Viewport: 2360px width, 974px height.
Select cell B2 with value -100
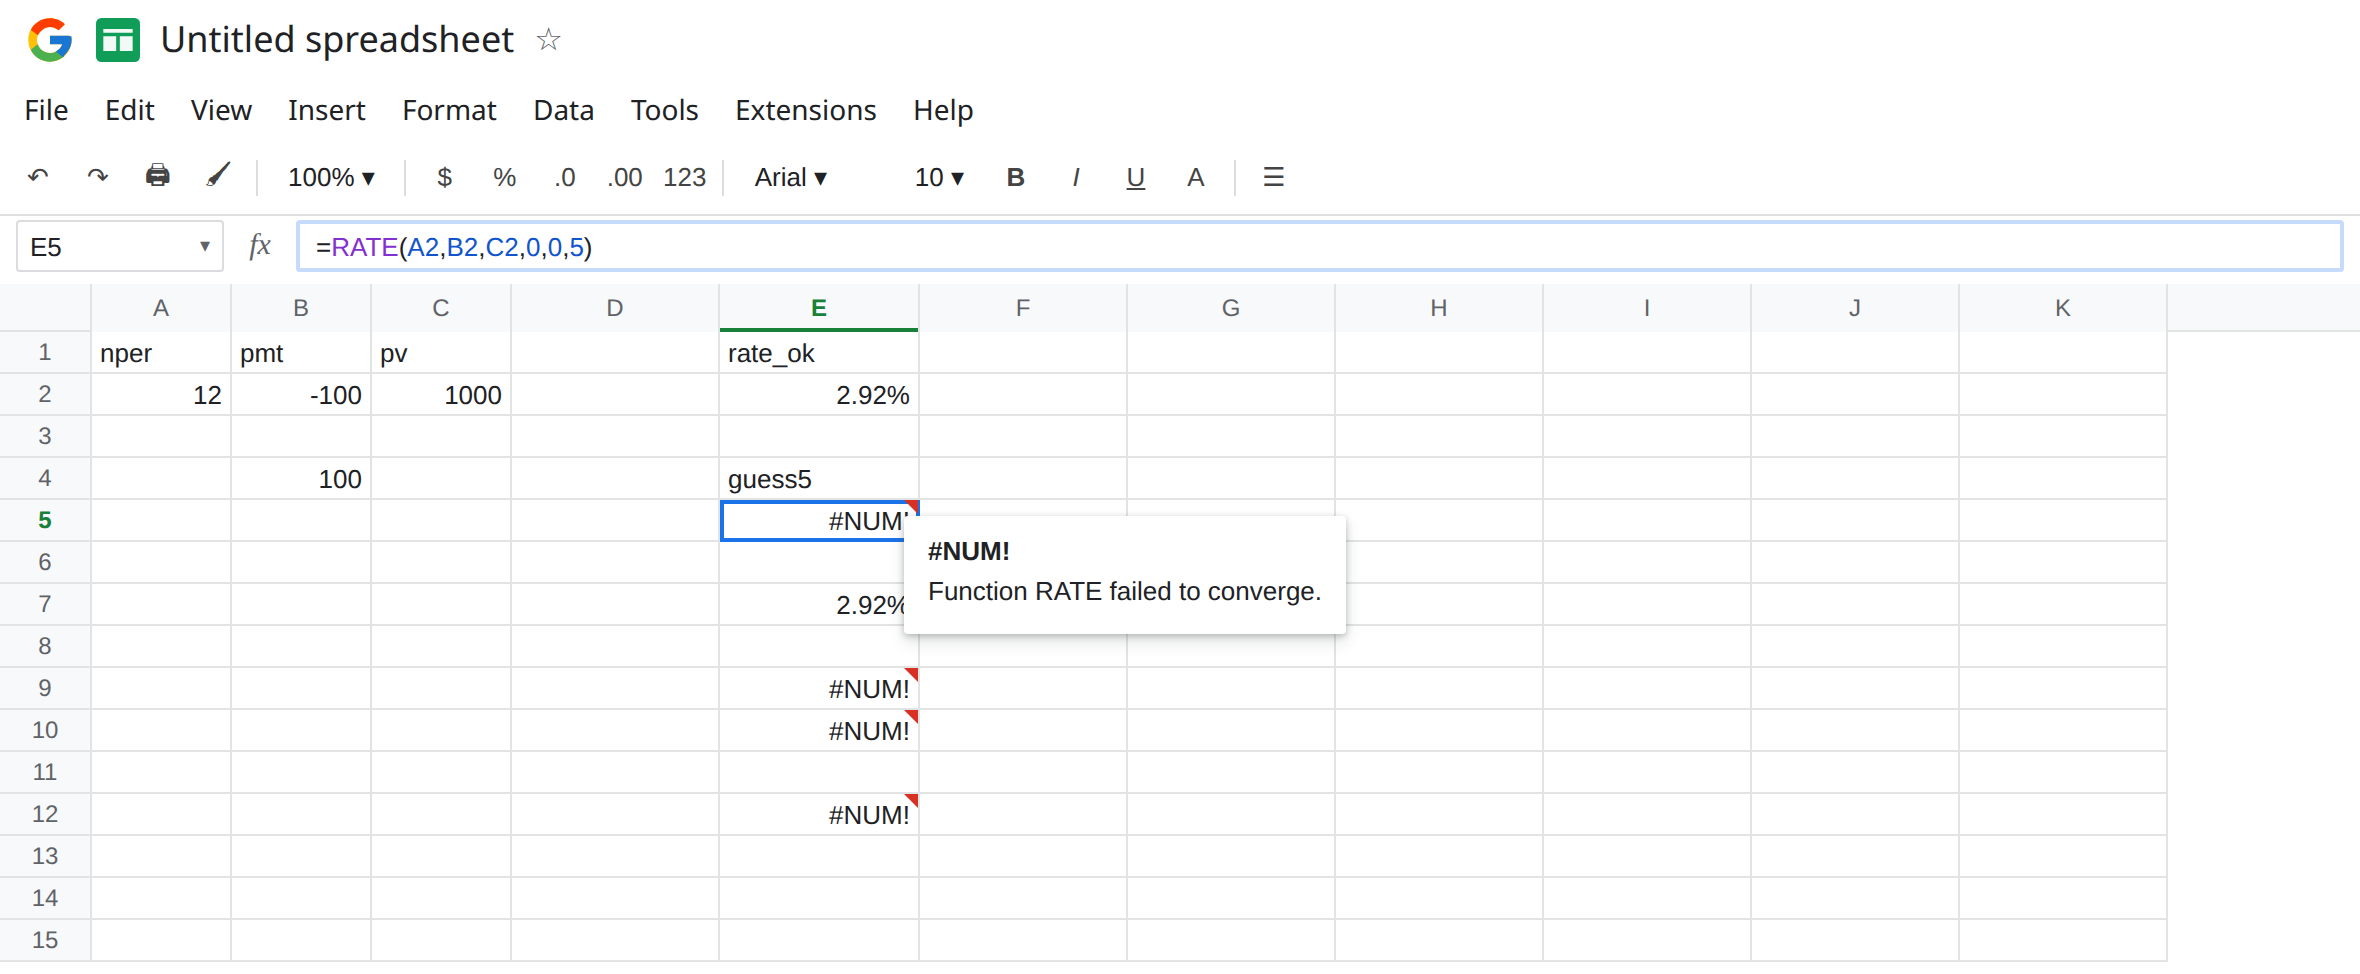301,395
